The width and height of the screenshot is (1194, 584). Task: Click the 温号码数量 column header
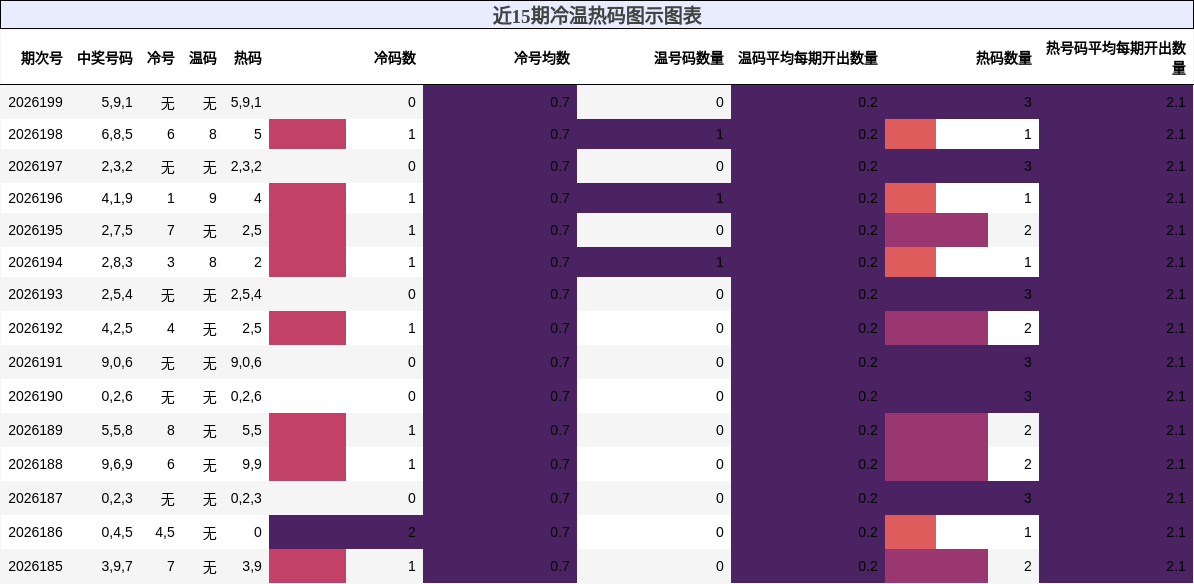[x=689, y=58]
